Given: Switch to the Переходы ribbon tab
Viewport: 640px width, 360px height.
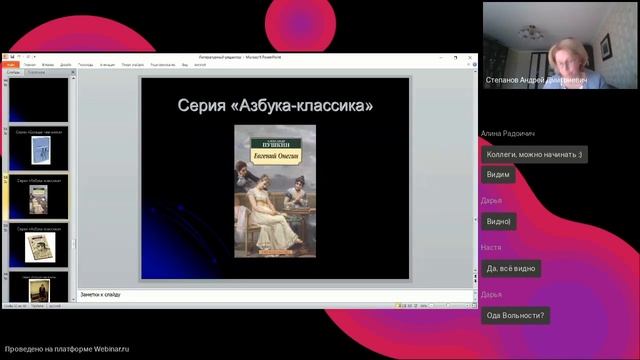Looking at the screenshot, I should click(85, 64).
